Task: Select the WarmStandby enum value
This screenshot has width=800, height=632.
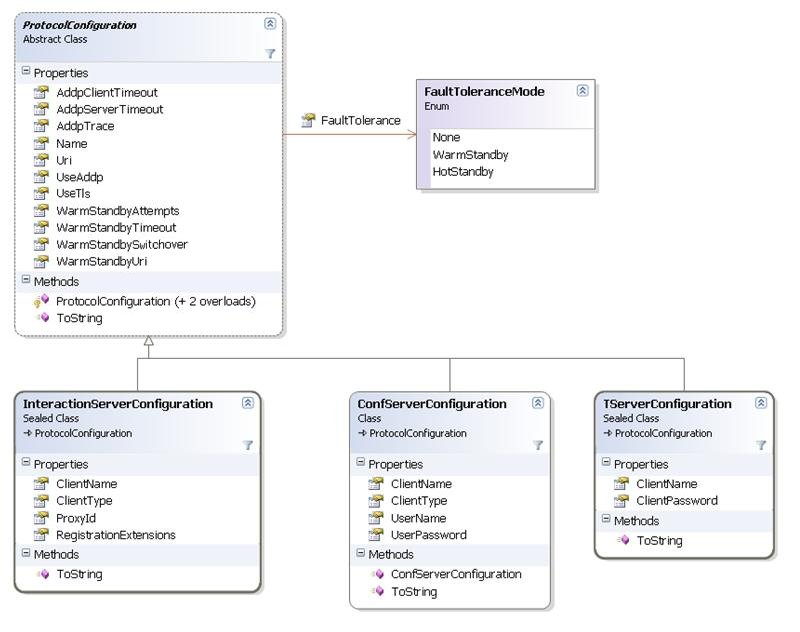Action: tap(470, 155)
